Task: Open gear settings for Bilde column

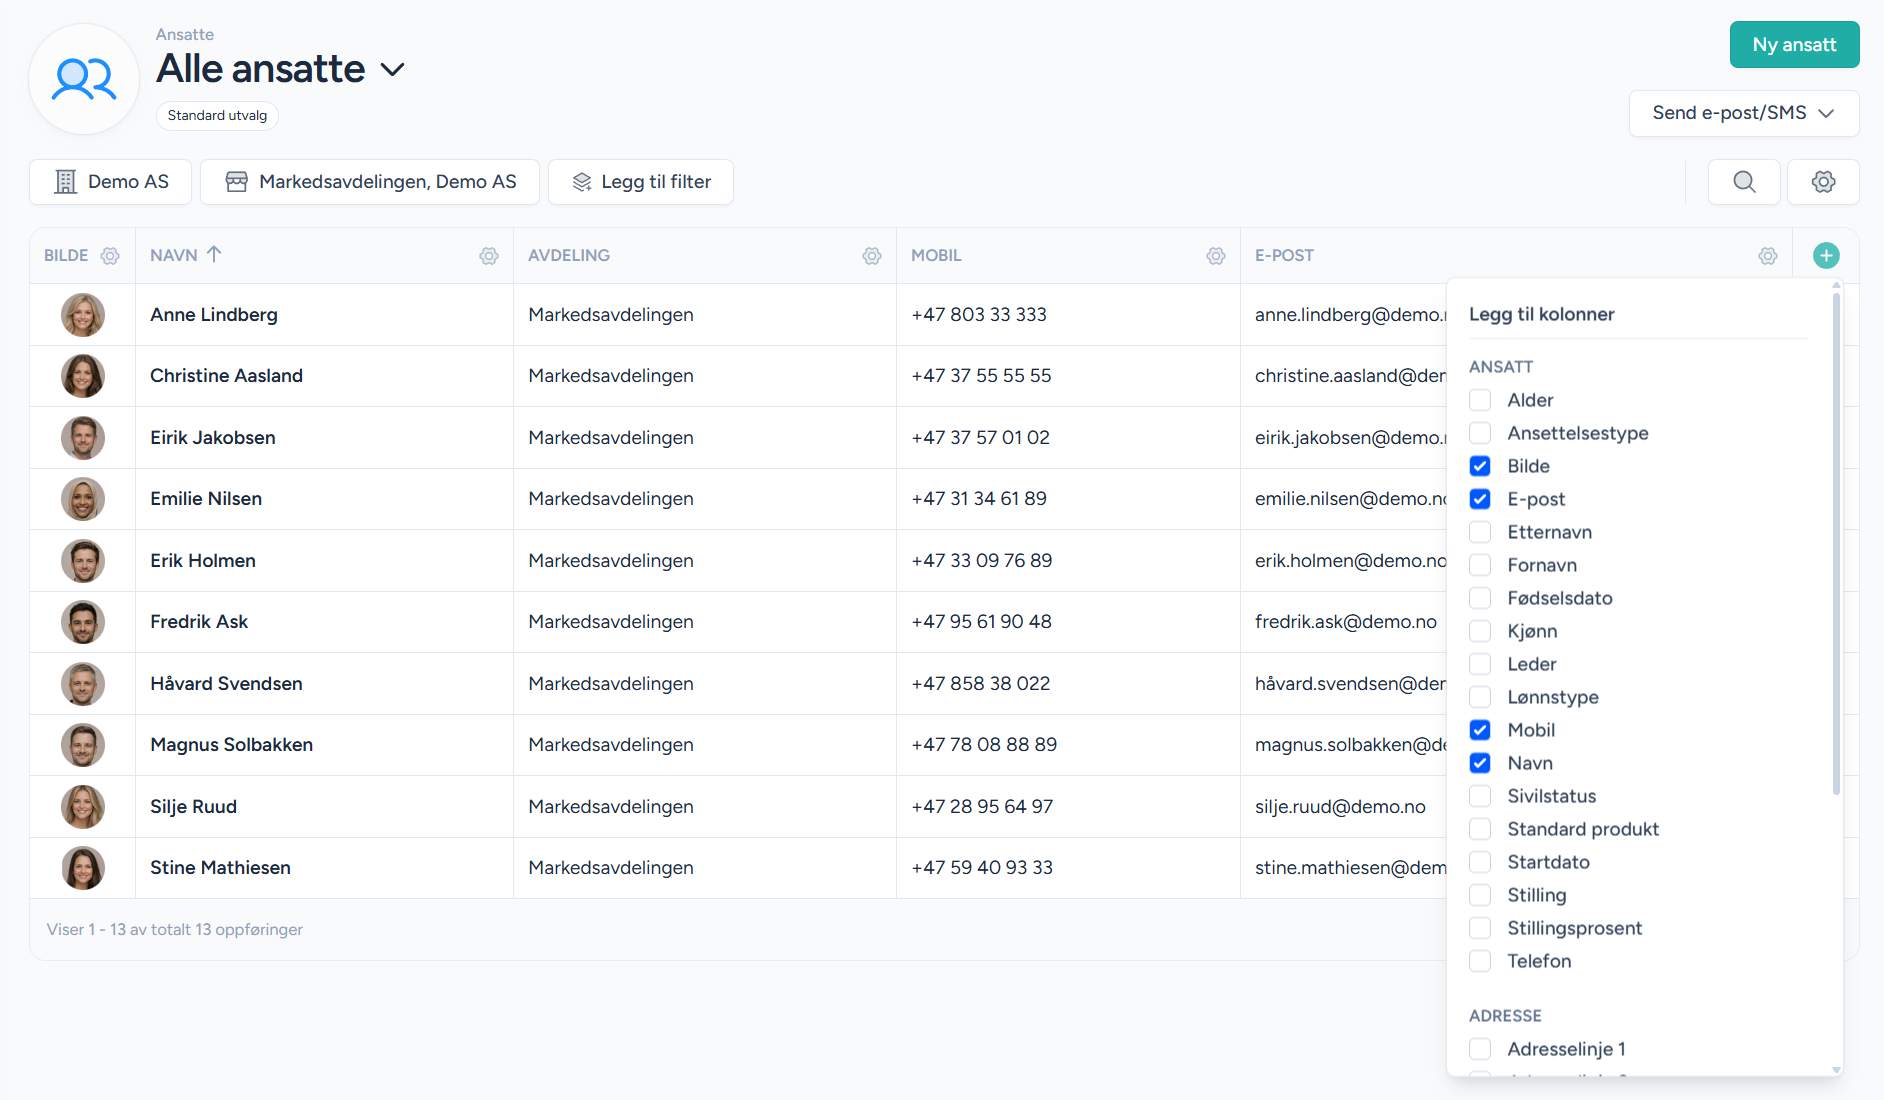Action: [110, 256]
